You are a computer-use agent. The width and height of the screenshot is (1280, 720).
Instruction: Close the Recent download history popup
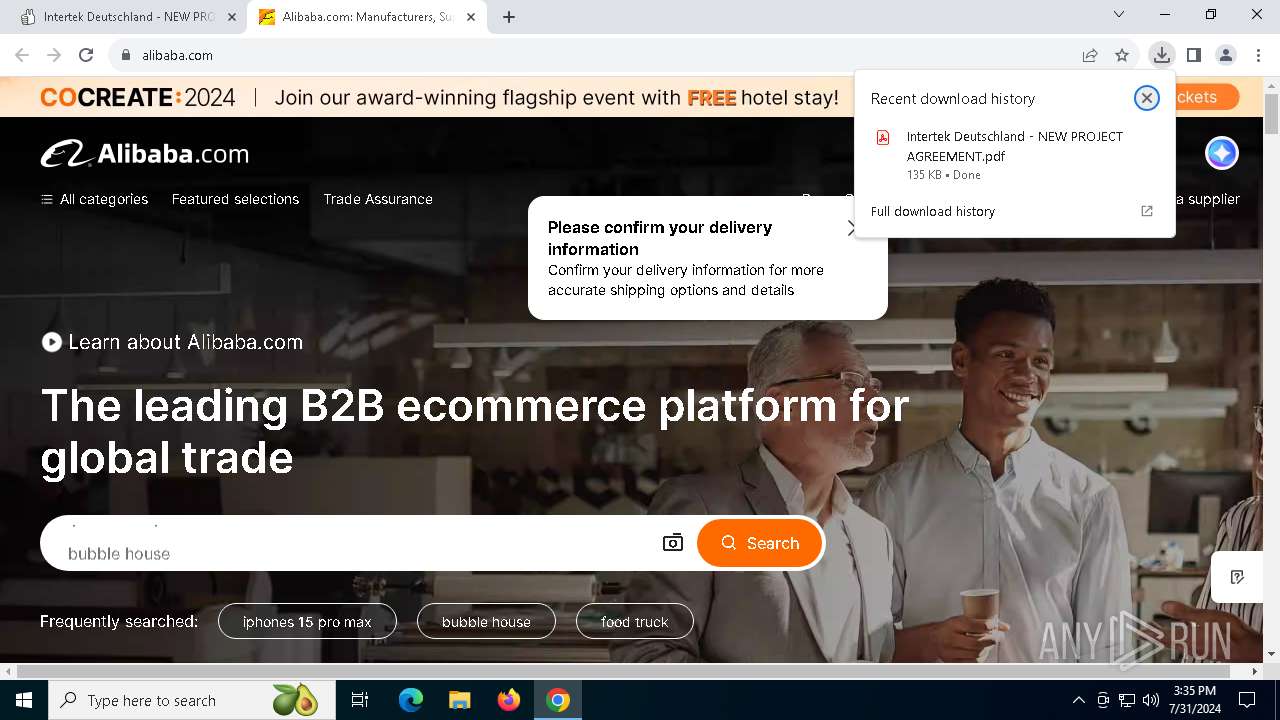coord(1146,98)
